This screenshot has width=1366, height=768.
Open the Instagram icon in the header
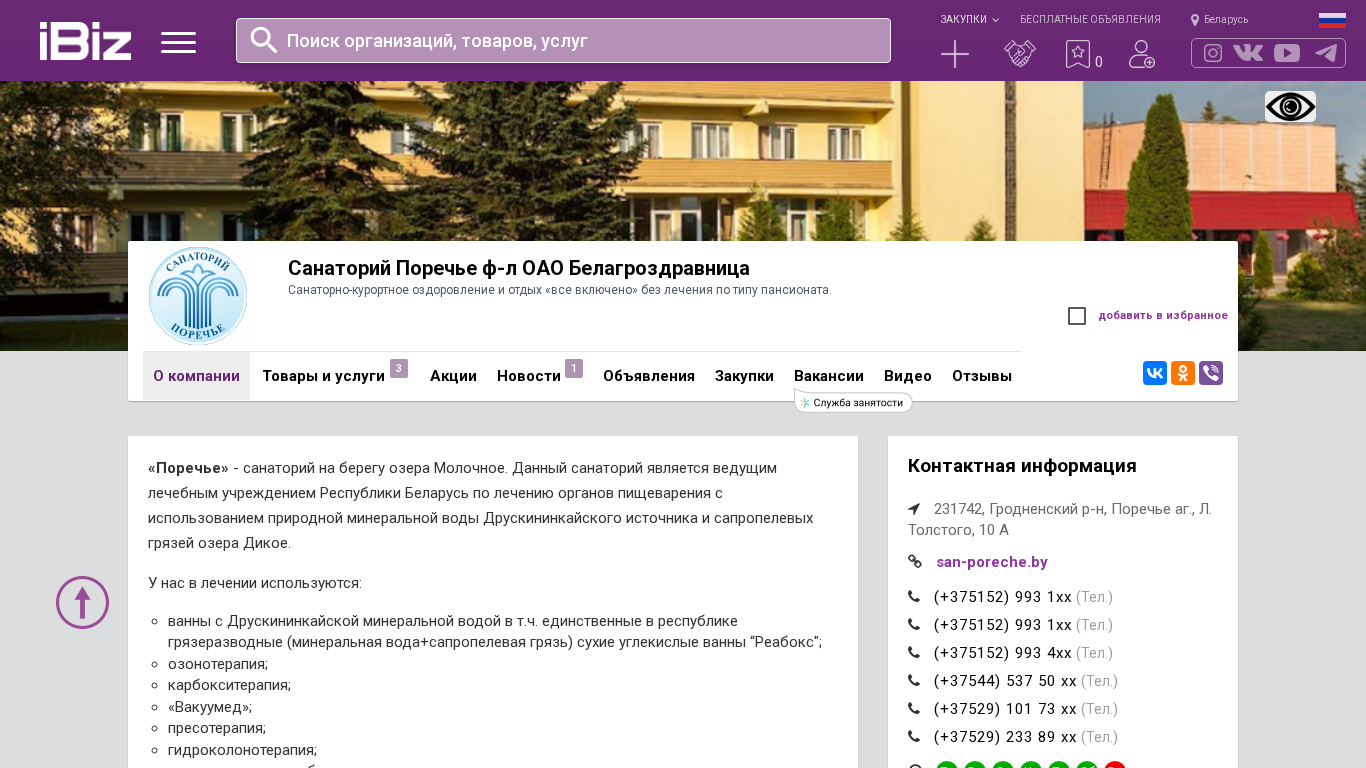click(x=1213, y=53)
